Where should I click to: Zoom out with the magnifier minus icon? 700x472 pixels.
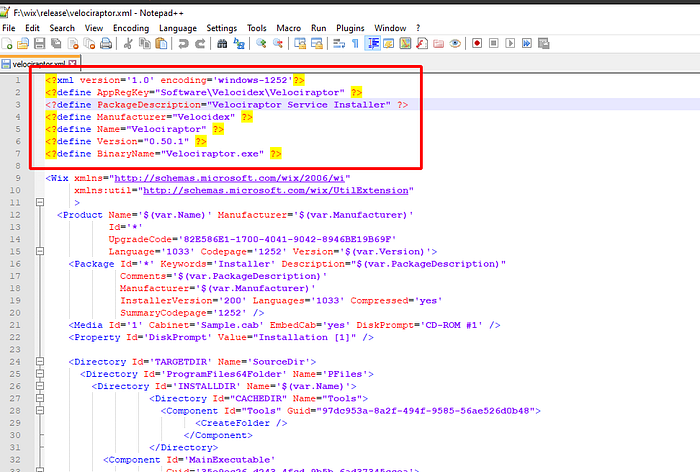tap(278, 44)
